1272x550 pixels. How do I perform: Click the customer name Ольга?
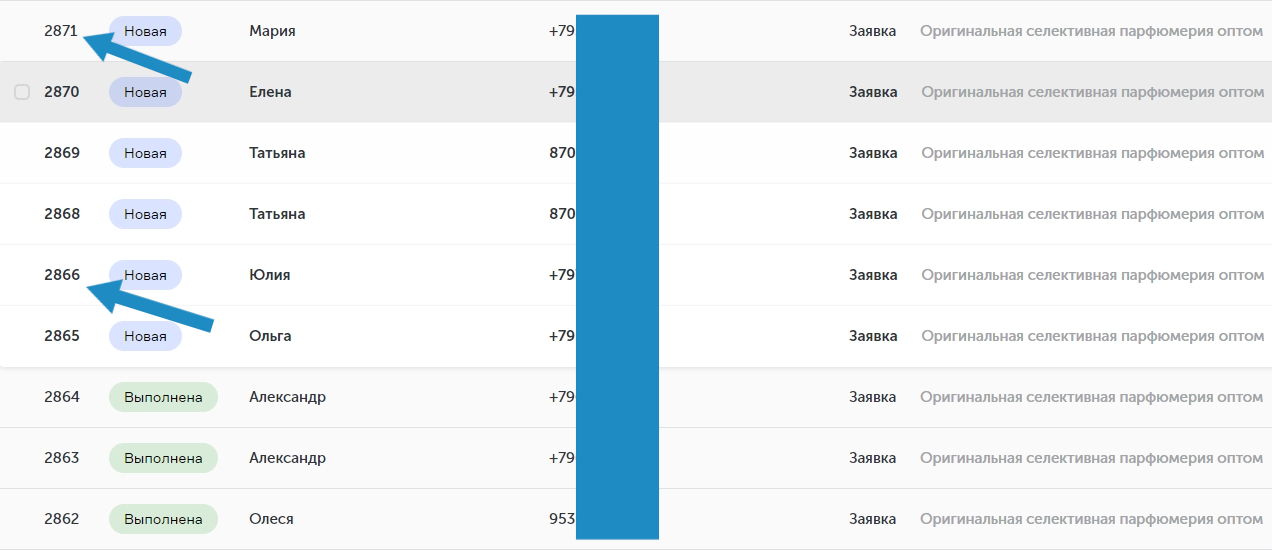[x=270, y=336]
